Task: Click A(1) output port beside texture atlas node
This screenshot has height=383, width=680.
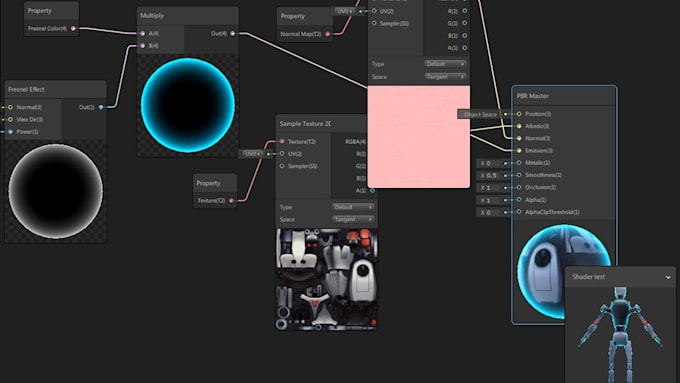Action: 373,190
